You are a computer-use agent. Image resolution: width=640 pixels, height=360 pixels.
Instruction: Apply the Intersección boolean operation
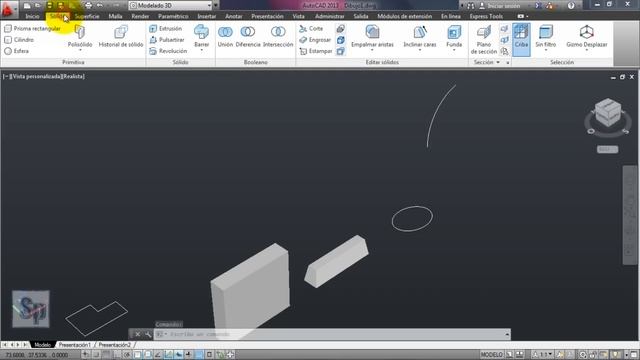(x=278, y=36)
